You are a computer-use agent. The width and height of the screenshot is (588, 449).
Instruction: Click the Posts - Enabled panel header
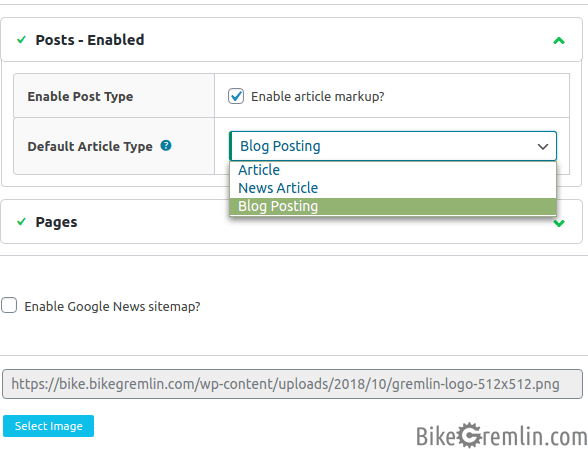292,40
